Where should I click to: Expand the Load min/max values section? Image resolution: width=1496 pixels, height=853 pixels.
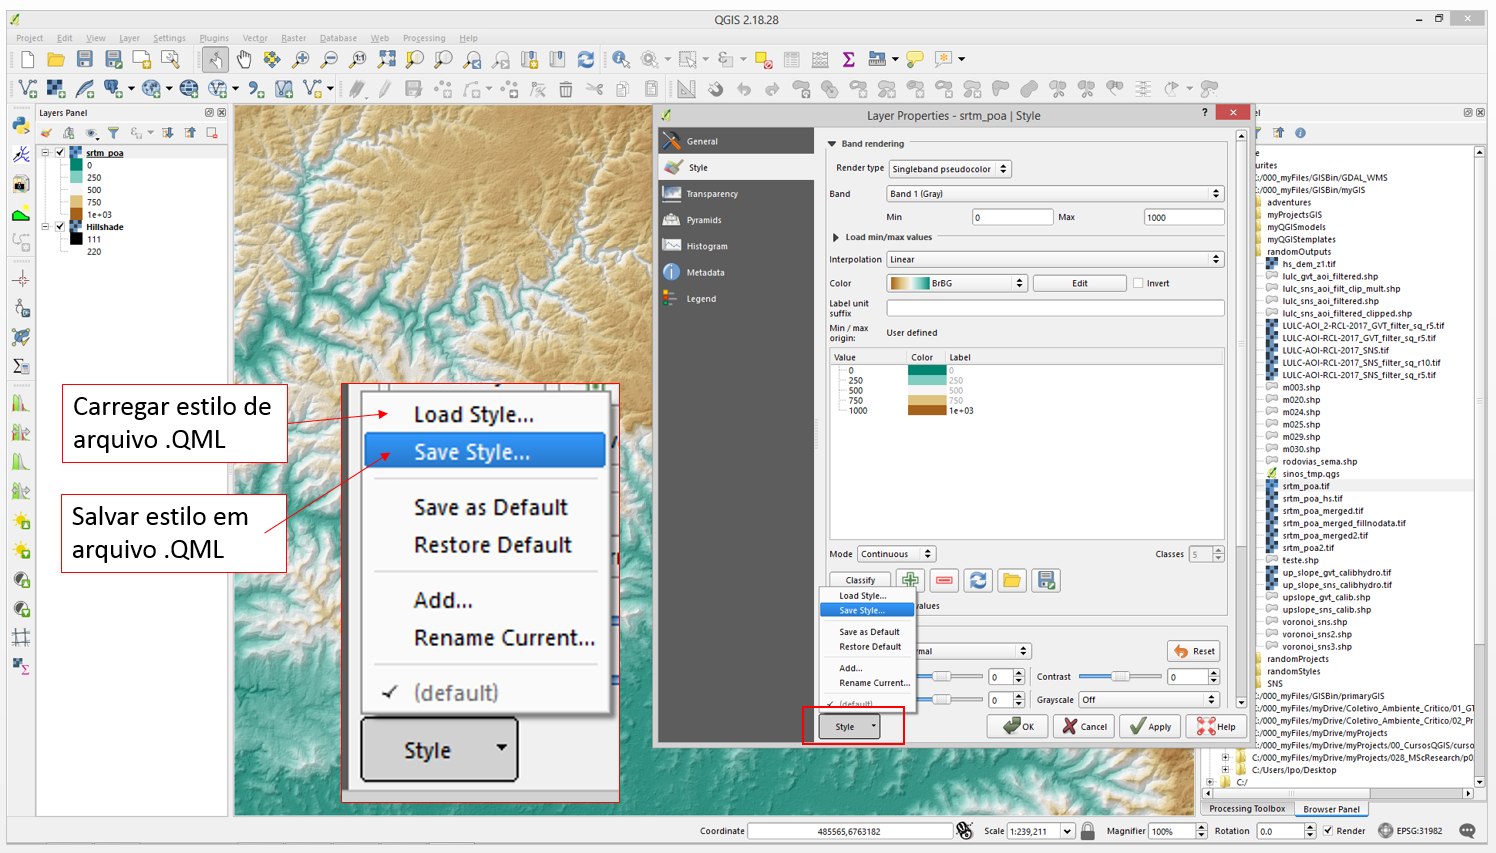836,237
